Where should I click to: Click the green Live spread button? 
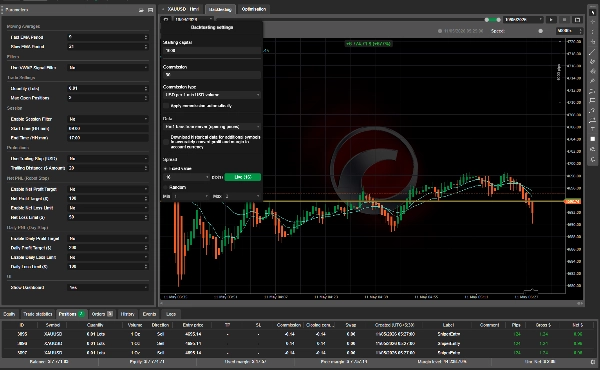click(243, 177)
